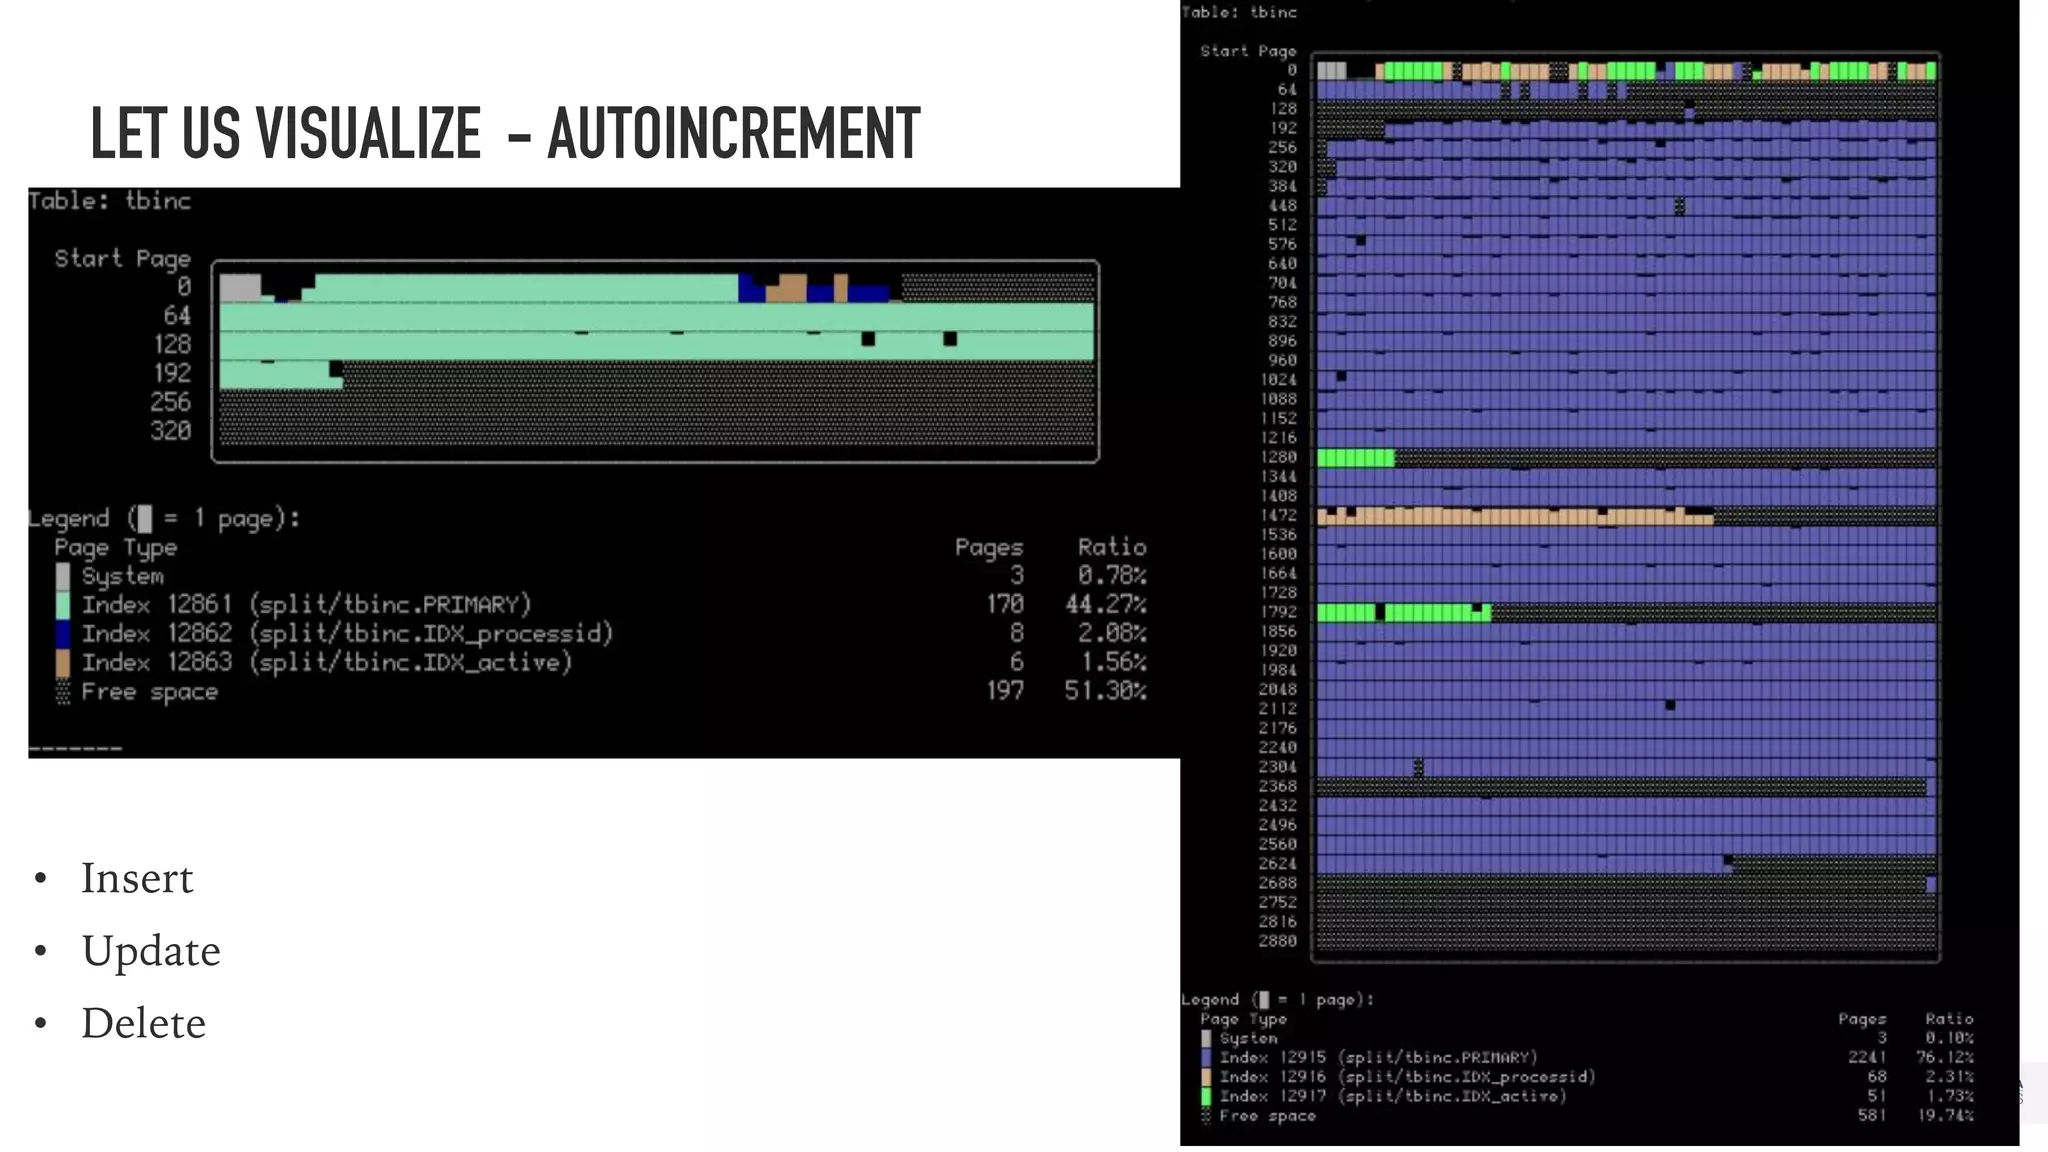Click row label '320' in left chart
The width and height of the screenshot is (2048, 1152).
pos(171,431)
